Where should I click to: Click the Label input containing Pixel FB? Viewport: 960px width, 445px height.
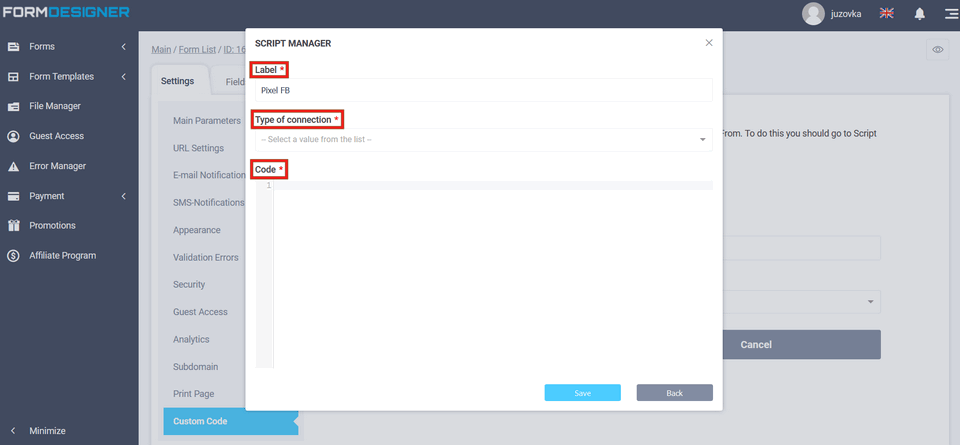point(484,90)
